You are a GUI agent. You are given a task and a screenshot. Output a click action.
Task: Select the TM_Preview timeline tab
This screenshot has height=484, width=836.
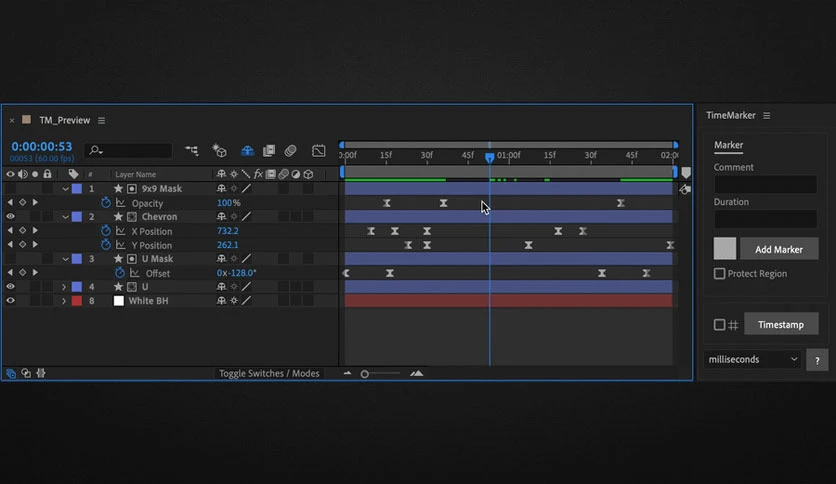[65, 120]
